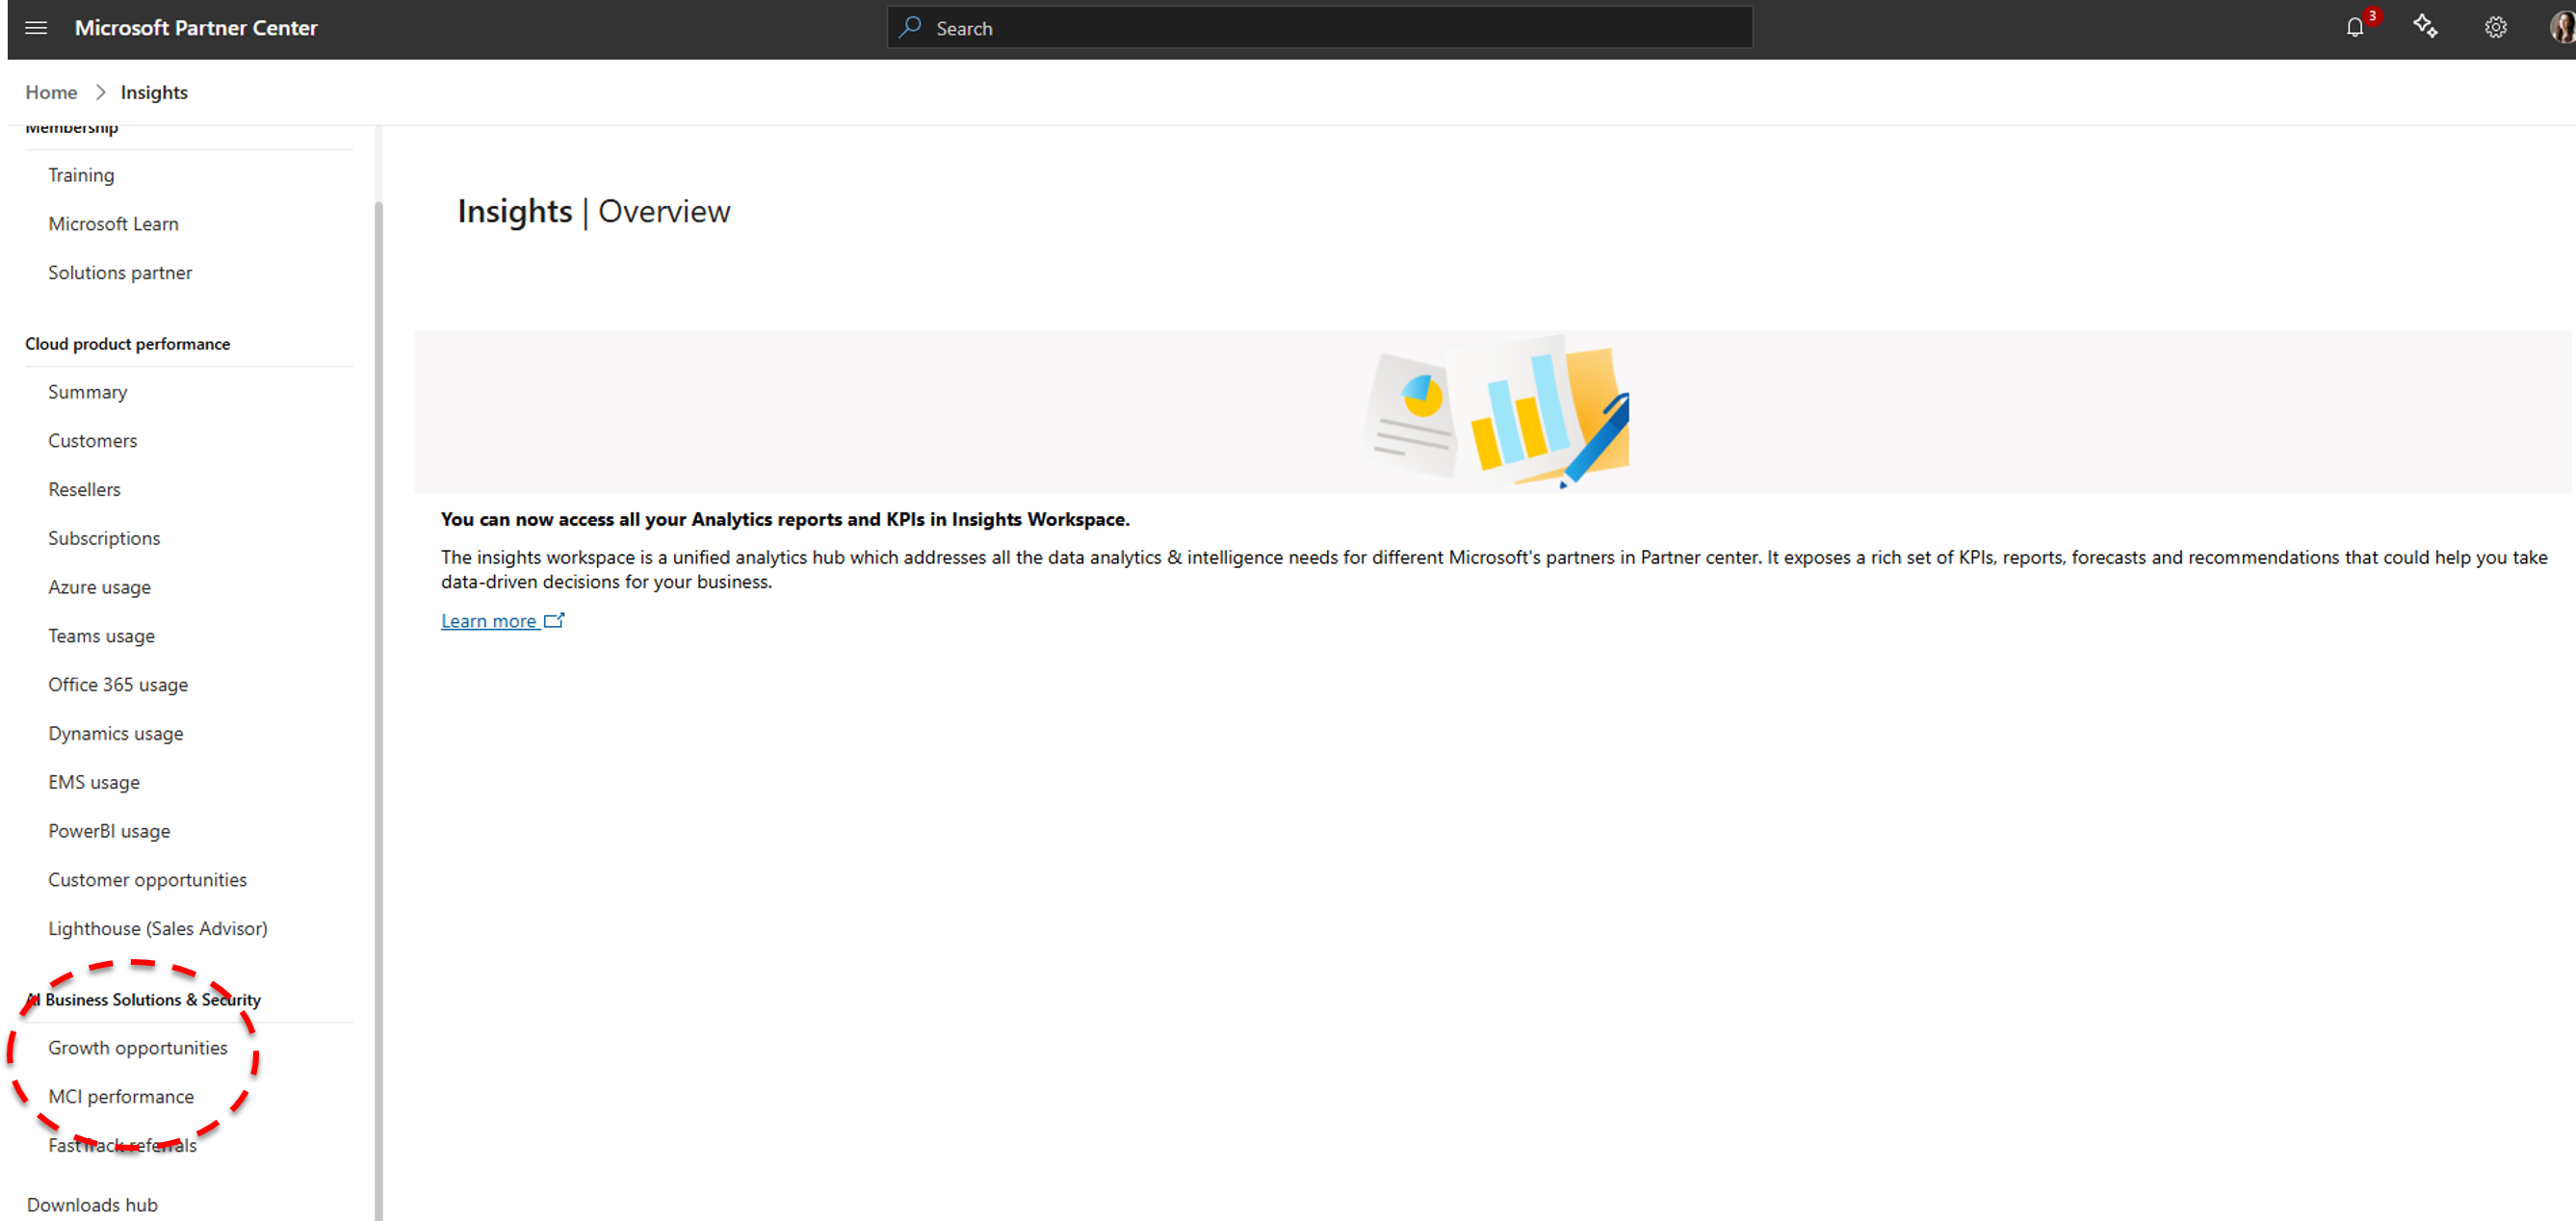Select Solutions partner in the sidebar
Screen dimensions: 2576x1221
click(120, 273)
